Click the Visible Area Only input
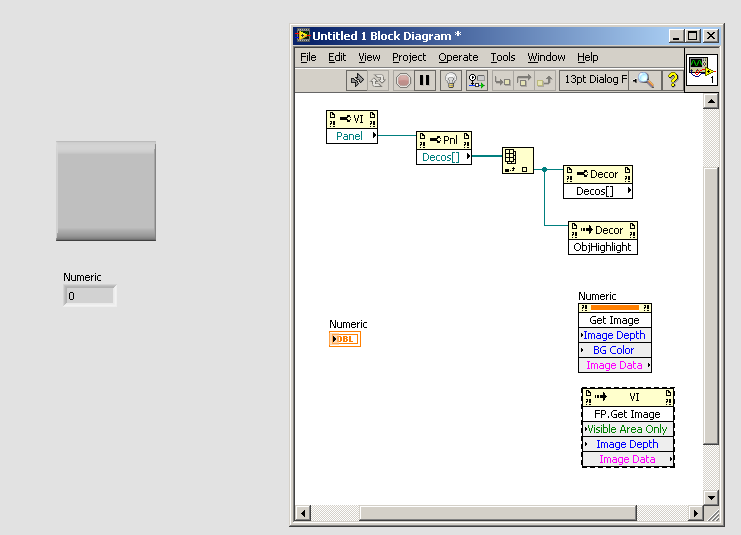741x535 pixels. (x=628, y=429)
